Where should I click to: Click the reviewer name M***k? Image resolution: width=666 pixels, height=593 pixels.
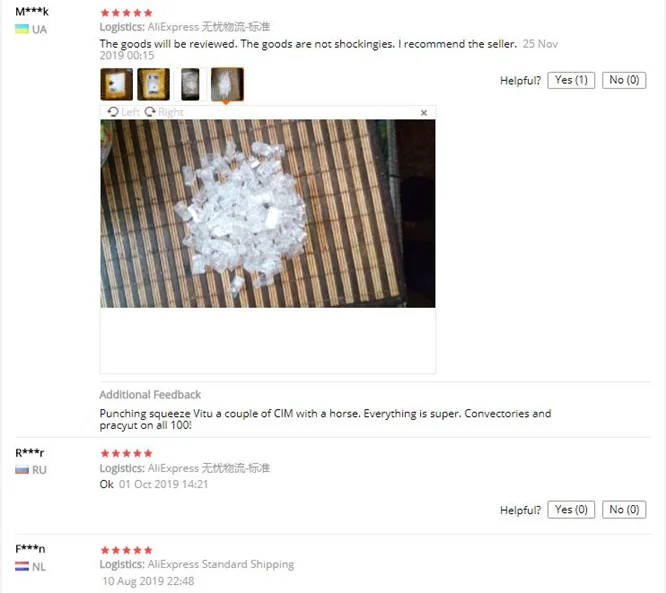[x=32, y=11]
